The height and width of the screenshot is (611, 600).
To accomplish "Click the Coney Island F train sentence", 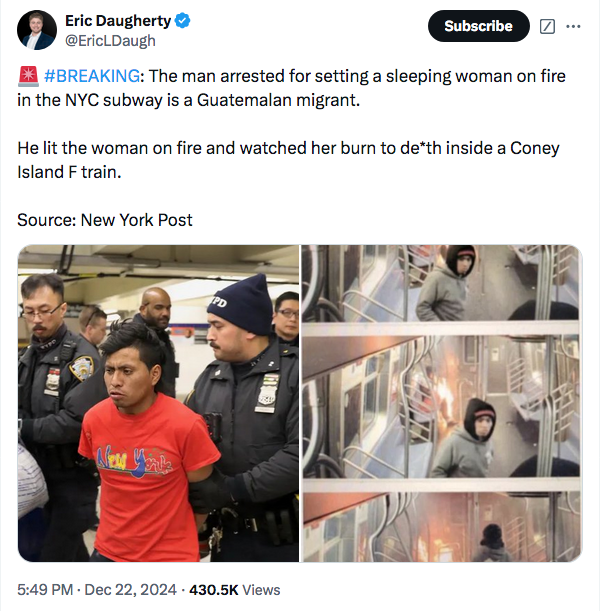I will (288, 160).
